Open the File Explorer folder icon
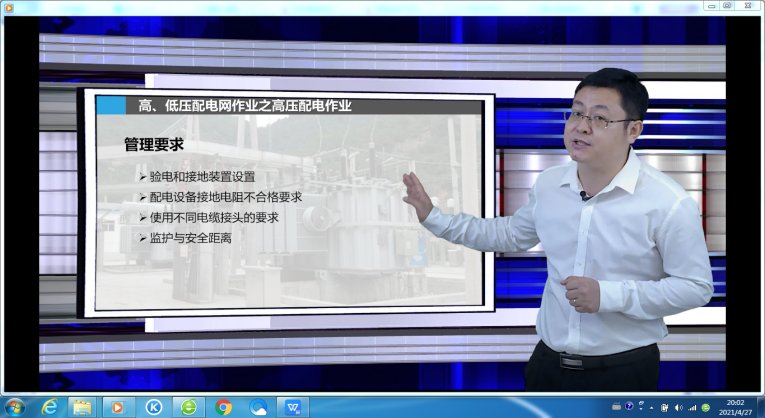Viewport: 765px width, 418px height. pyautogui.click(x=82, y=407)
